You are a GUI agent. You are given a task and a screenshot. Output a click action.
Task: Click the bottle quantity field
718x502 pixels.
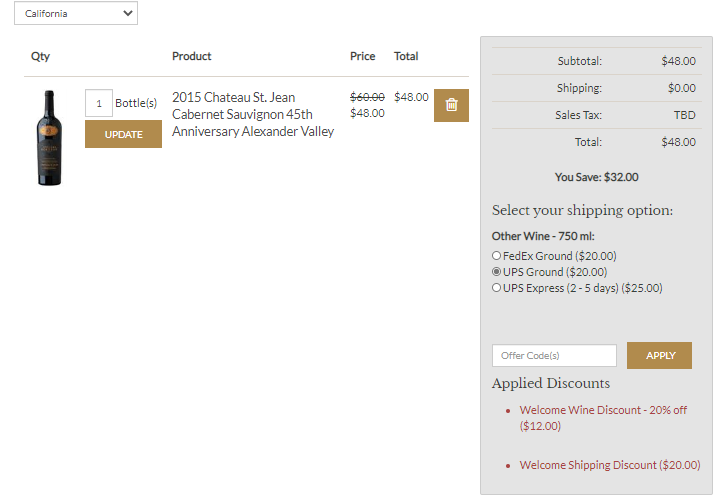[98, 103]
